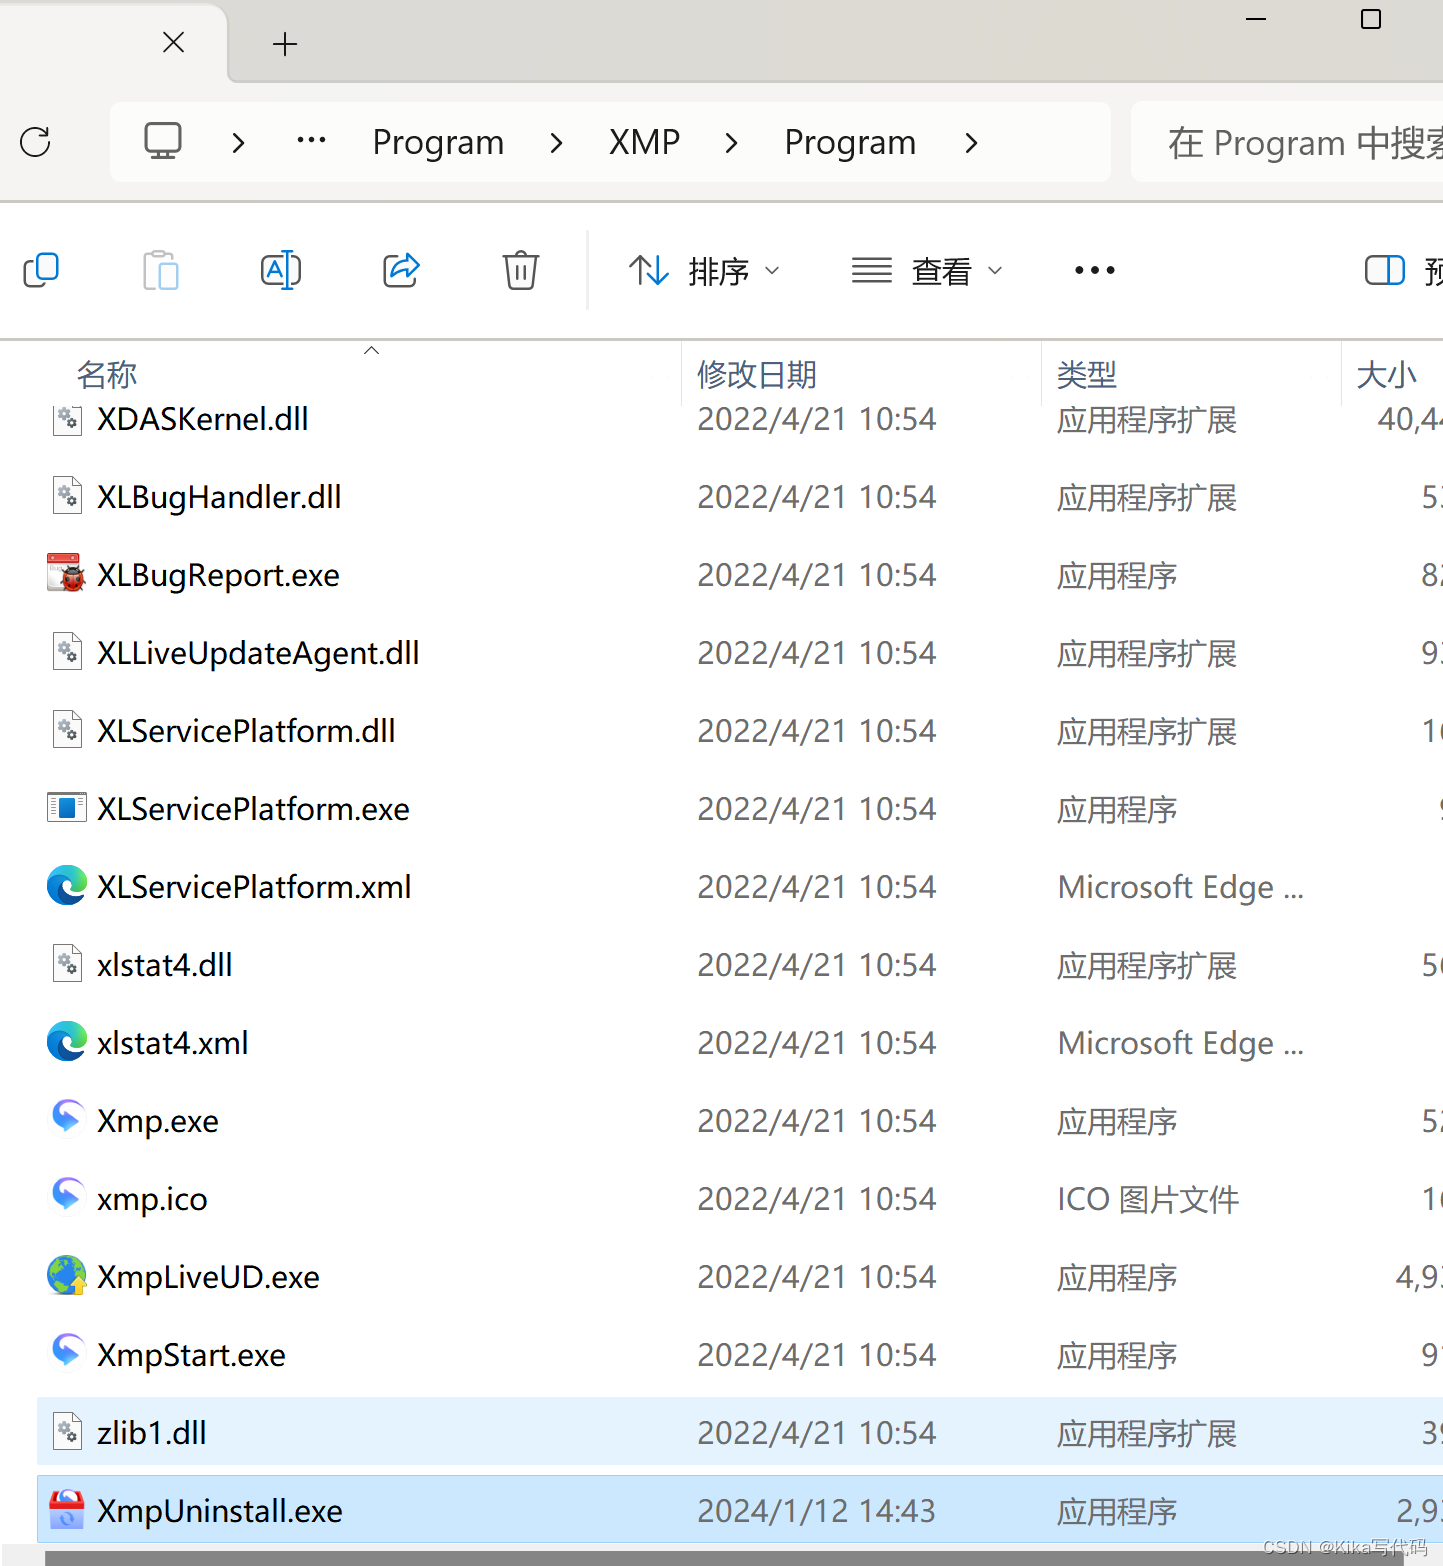Maximize the Explorer window
Viewport: 1443px width, 1566px height.
tap(1371, 19)
